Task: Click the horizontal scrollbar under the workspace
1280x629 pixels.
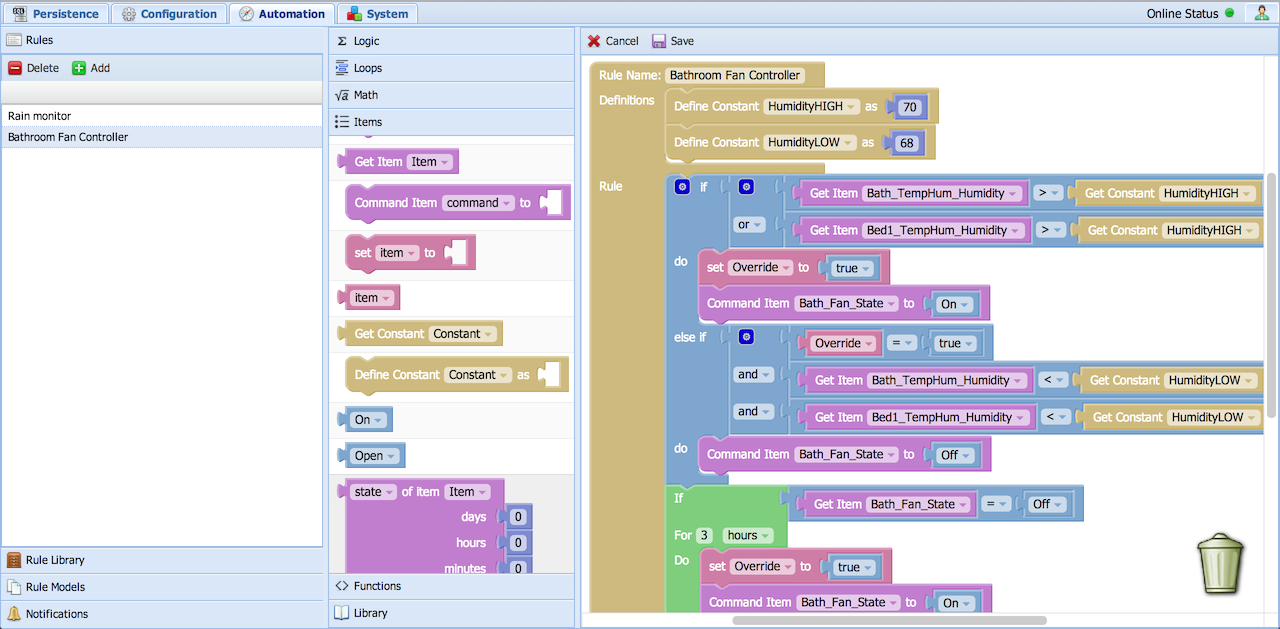Action: [x=889, y=620]
